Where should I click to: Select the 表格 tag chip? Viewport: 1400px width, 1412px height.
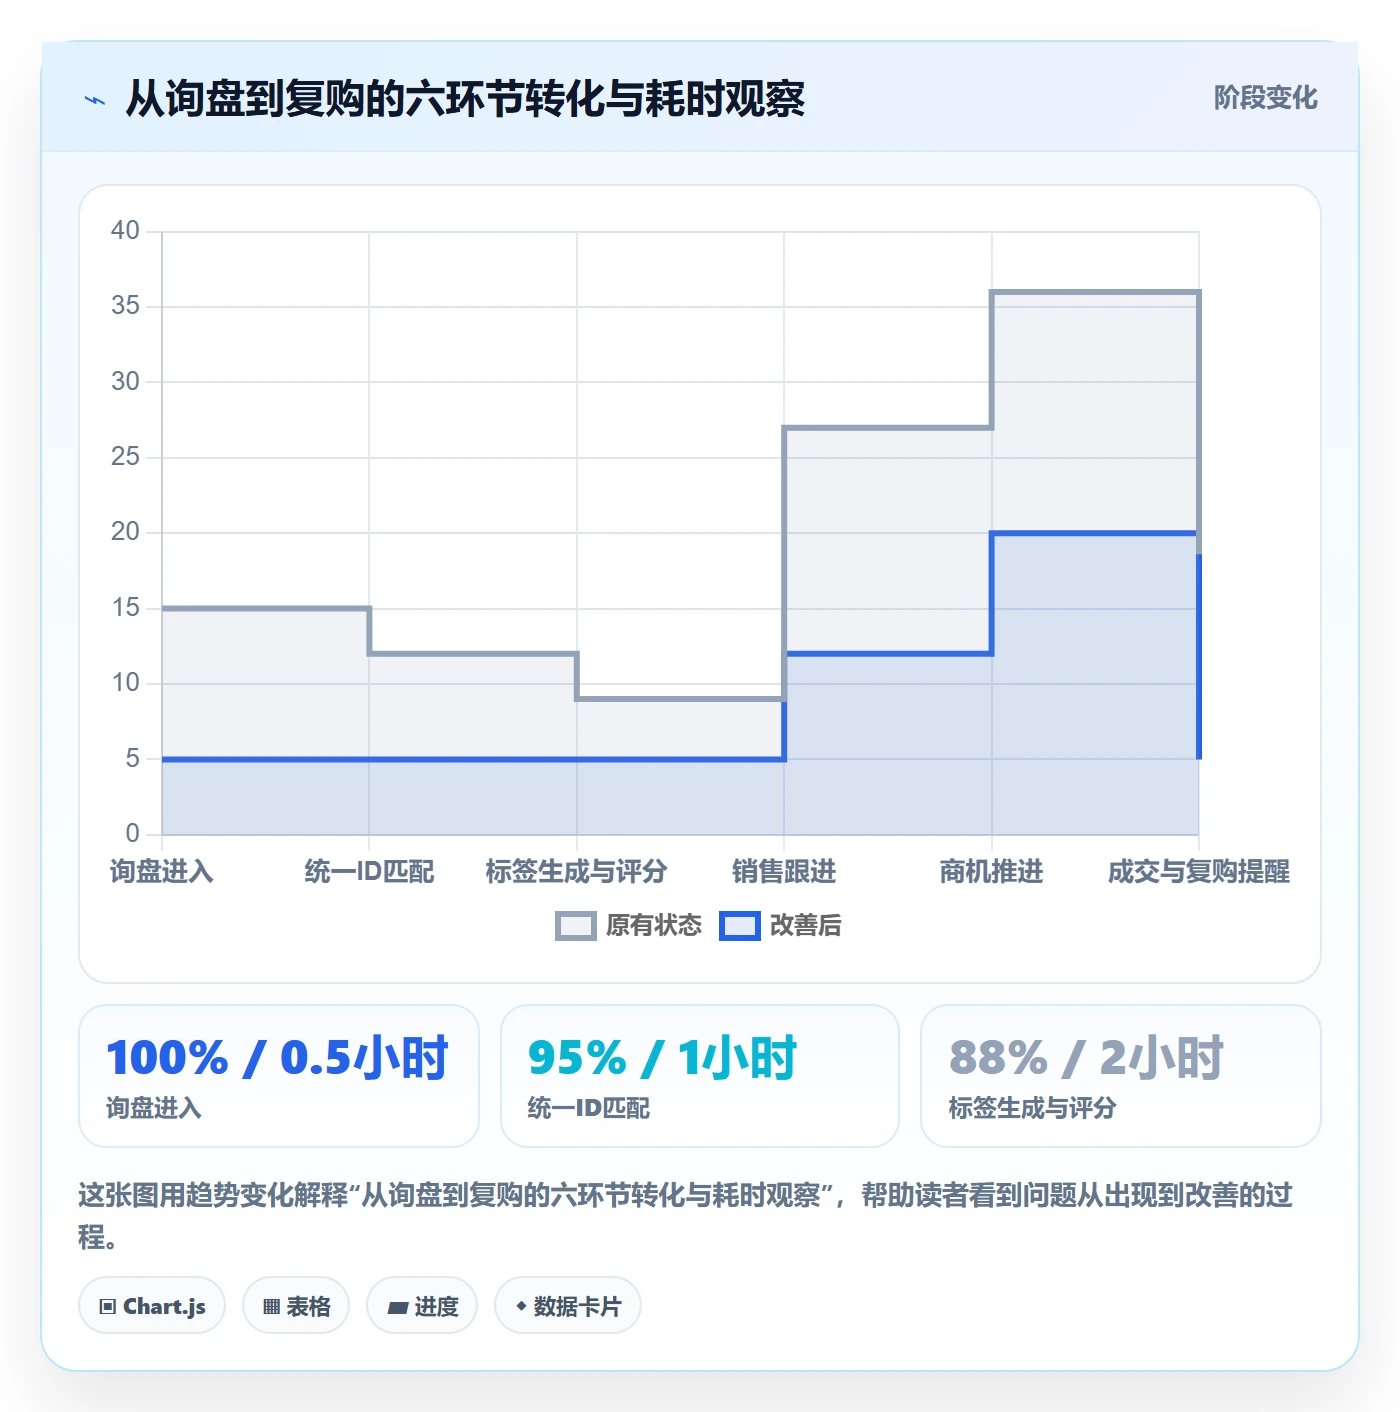296,1306
